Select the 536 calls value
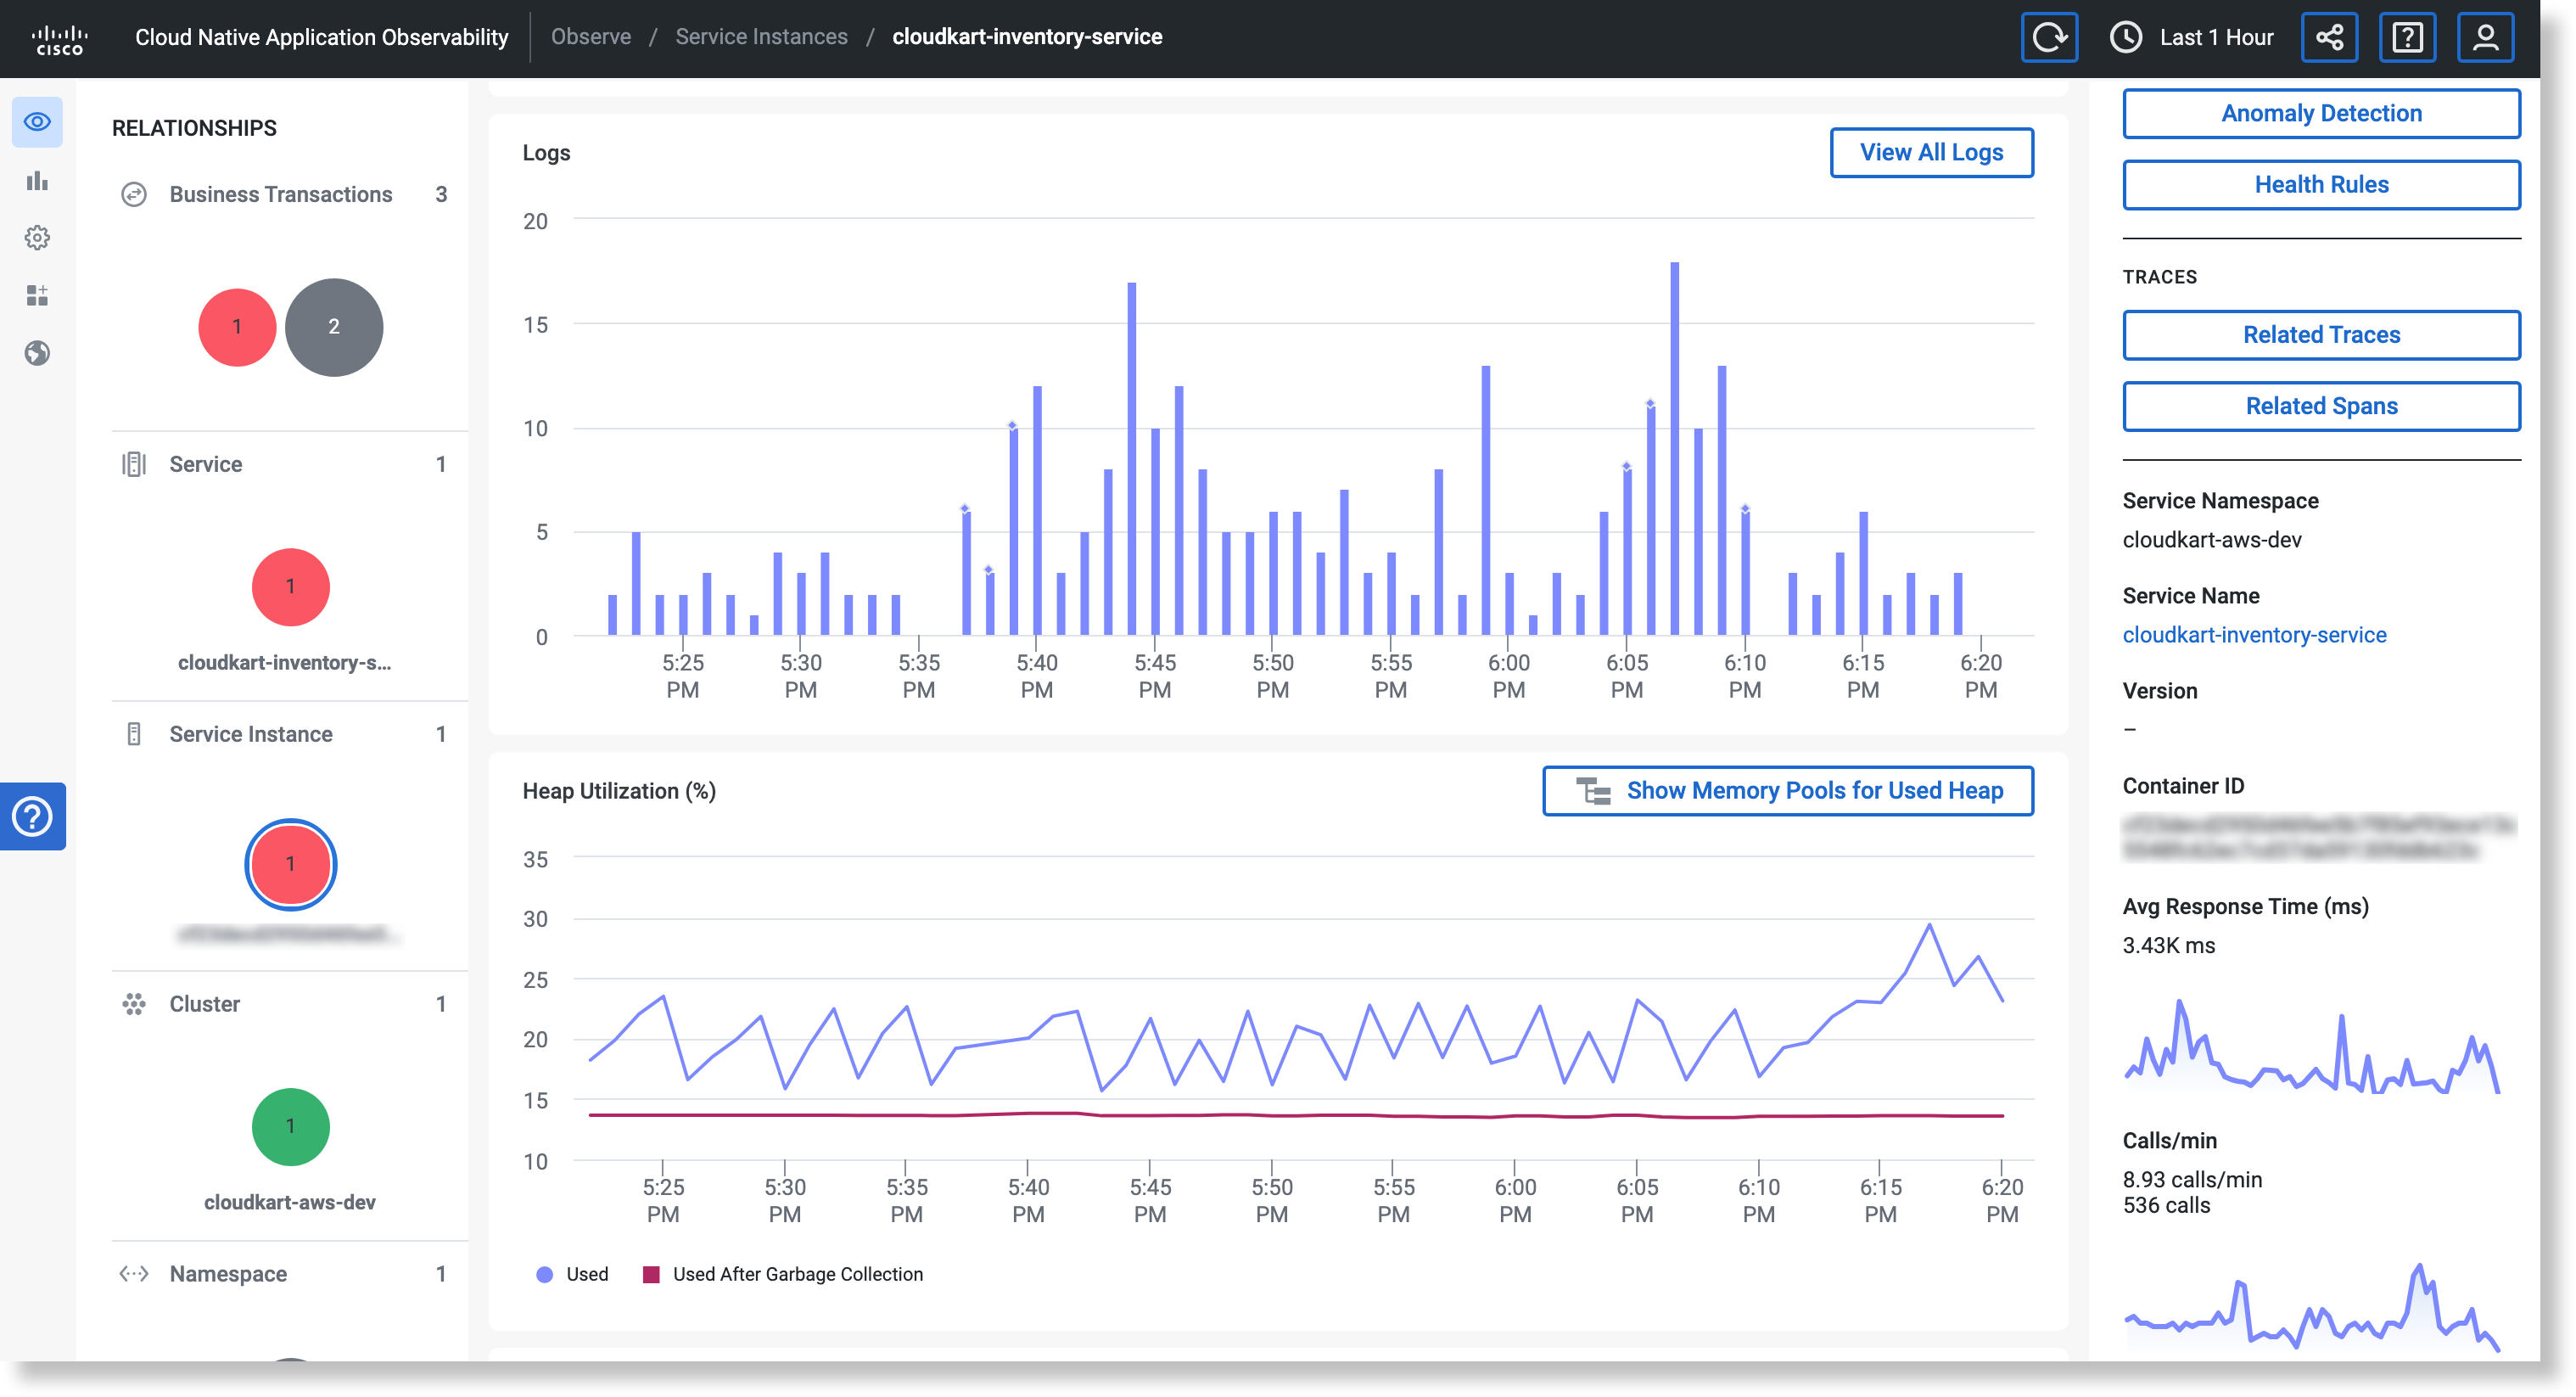 tap(2166, 1206)
